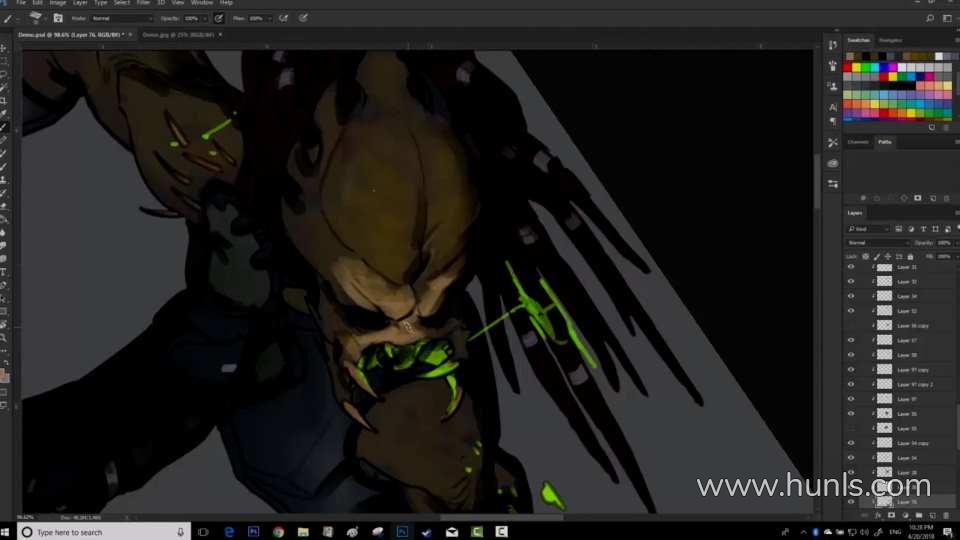The image size is (960, 540).
Task: Open the layer blend mode dropdown
Action: pyautogui.click(x=878, y=243)
